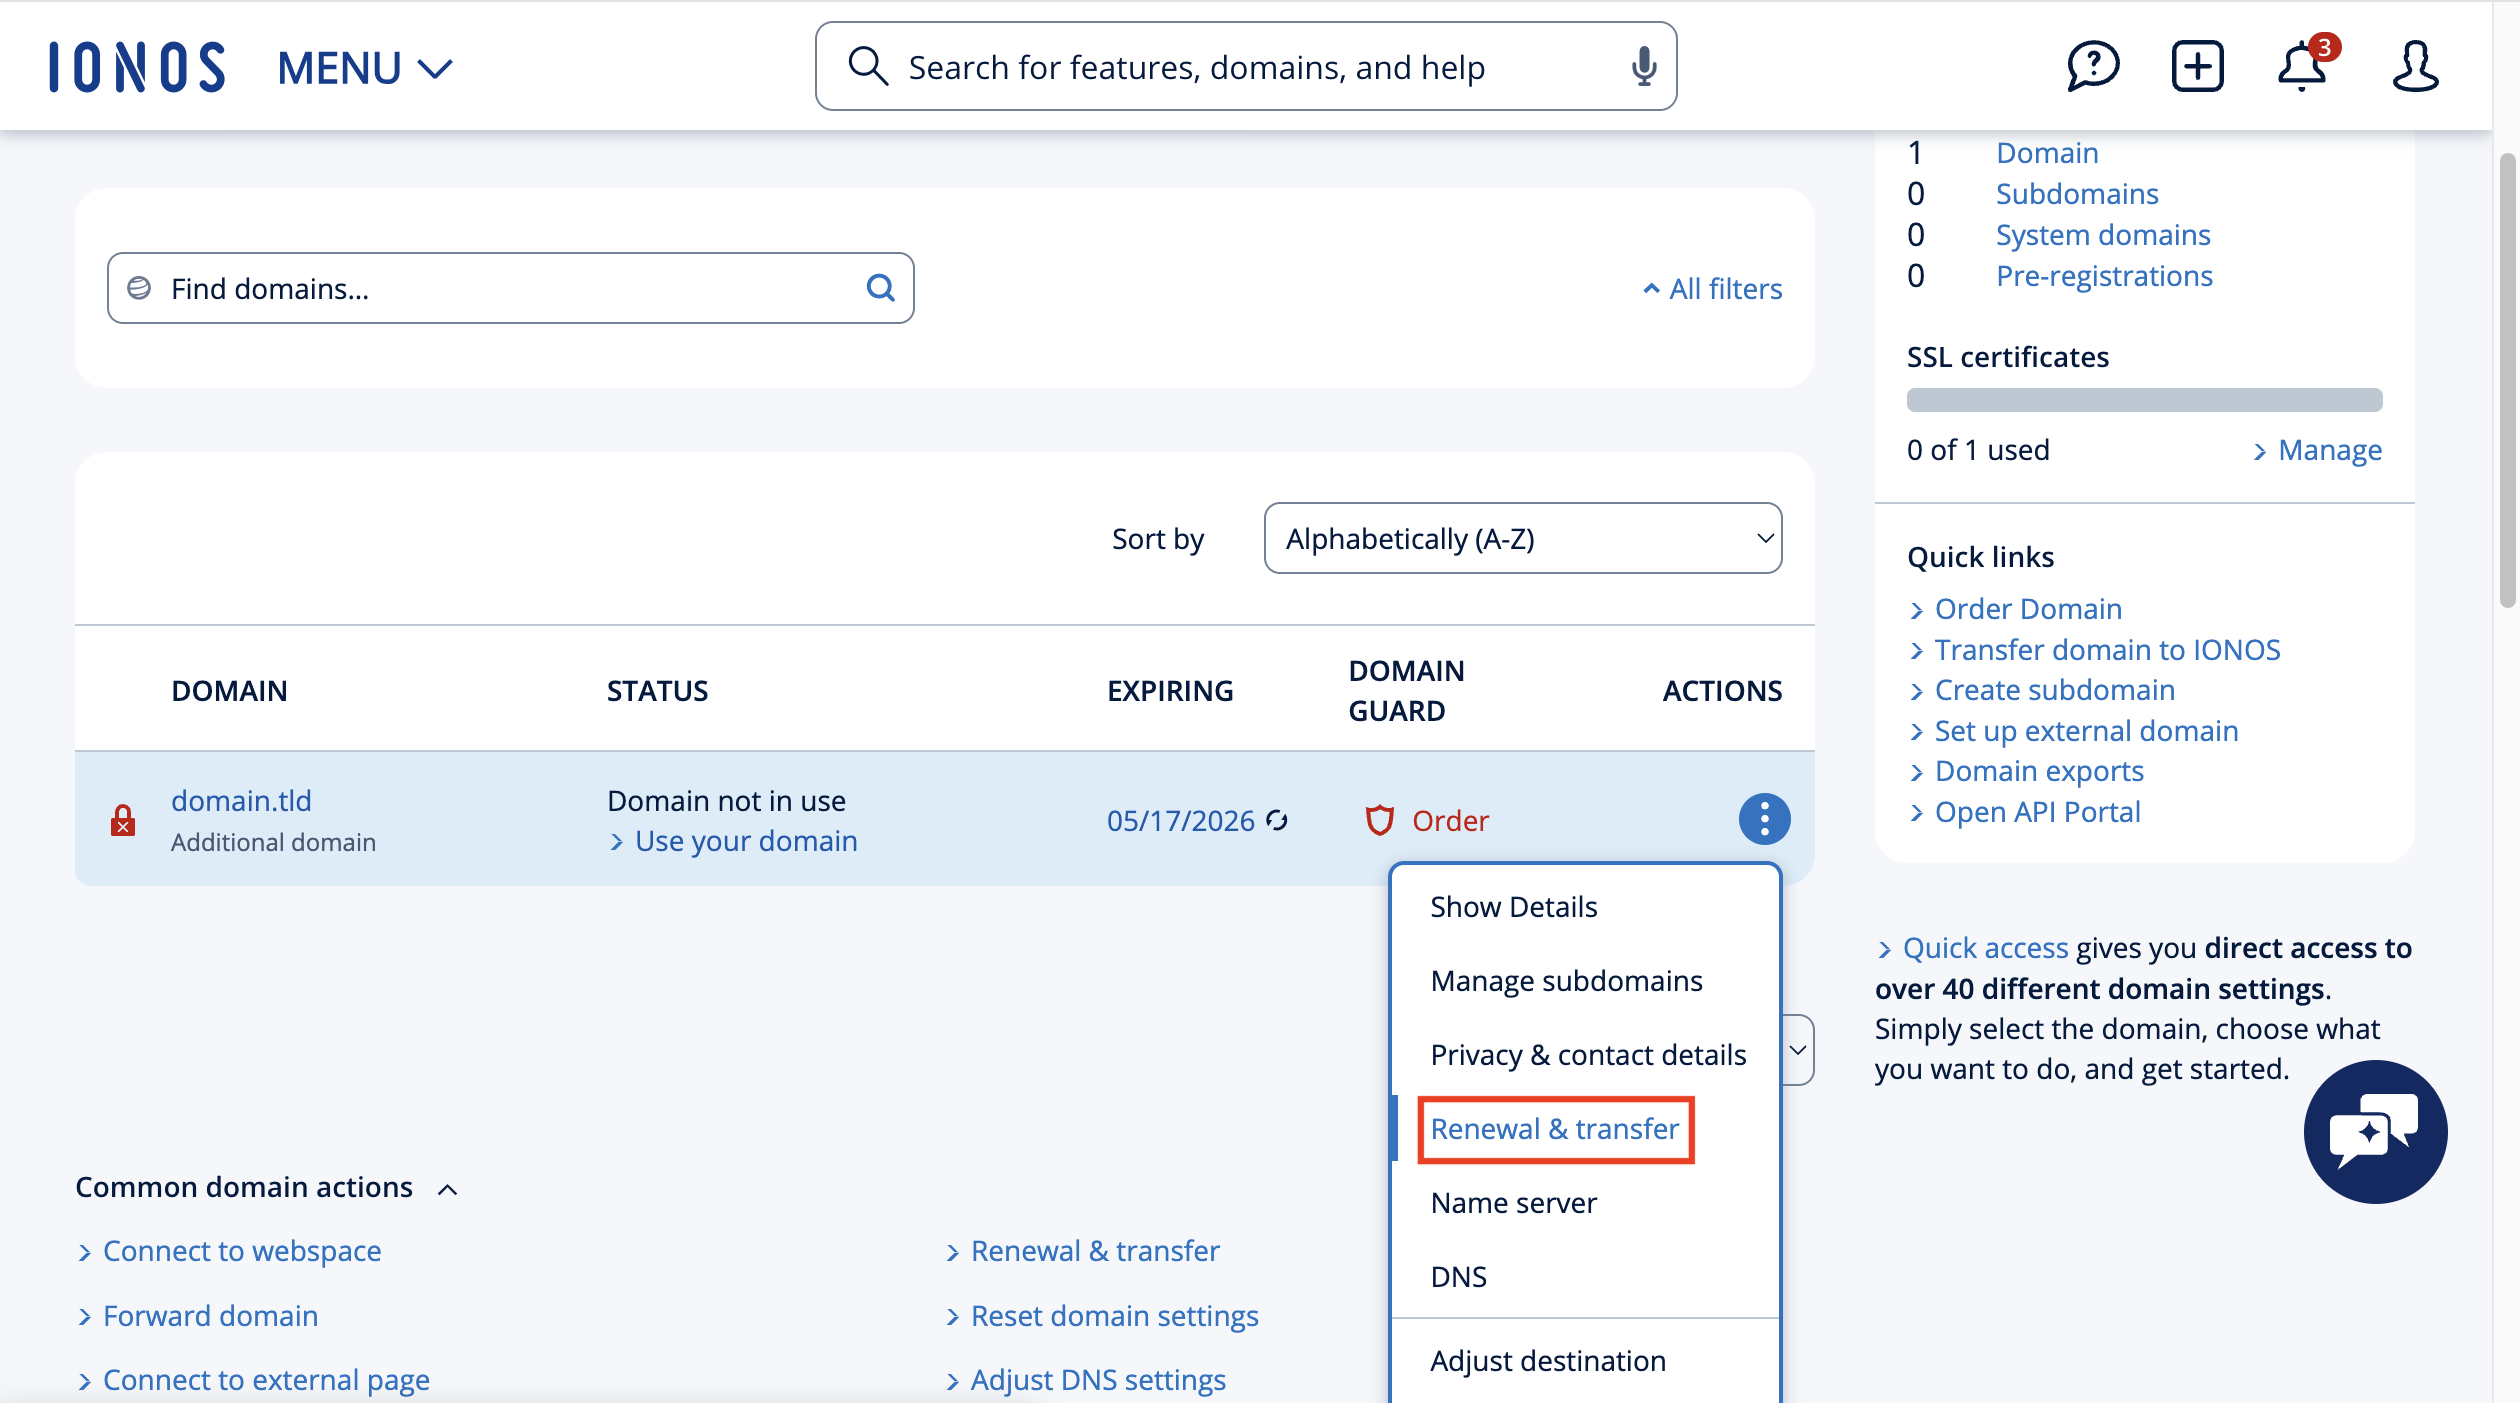This screenshot has width=2520, height=1403.
Task: Click Use your domain under domain.tld
Action: coord(746,840)
